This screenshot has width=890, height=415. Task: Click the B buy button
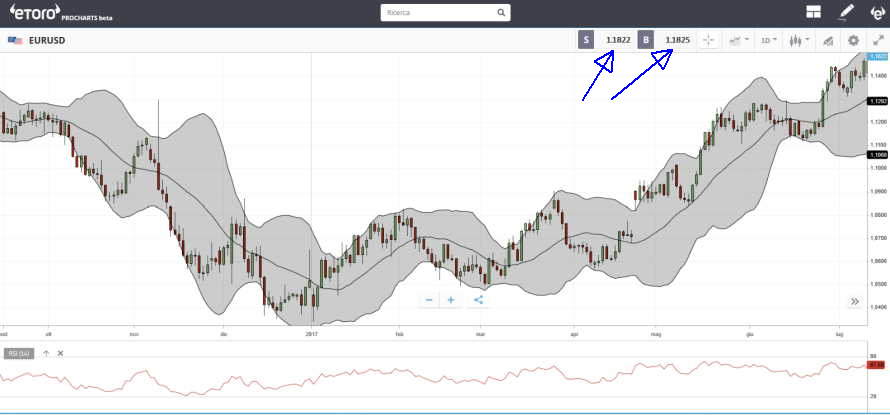click(646, 40)
